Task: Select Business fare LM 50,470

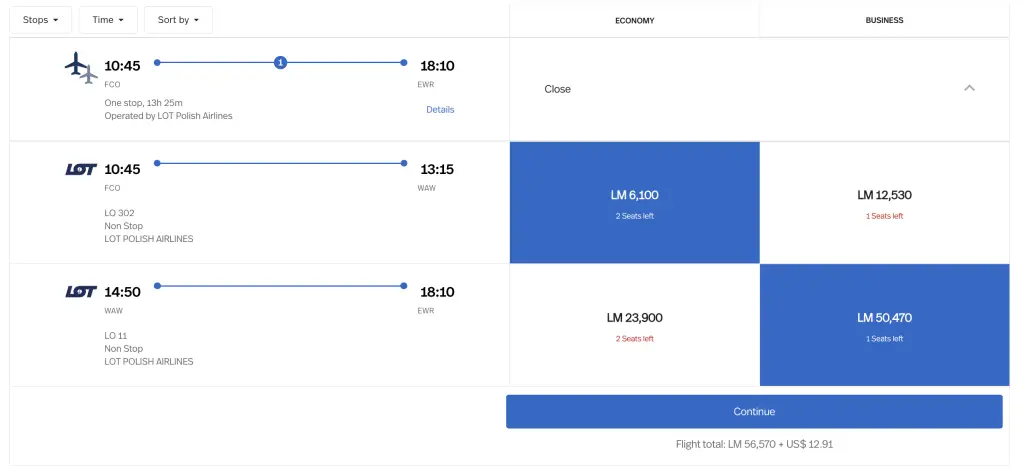Action: point(884,325)
